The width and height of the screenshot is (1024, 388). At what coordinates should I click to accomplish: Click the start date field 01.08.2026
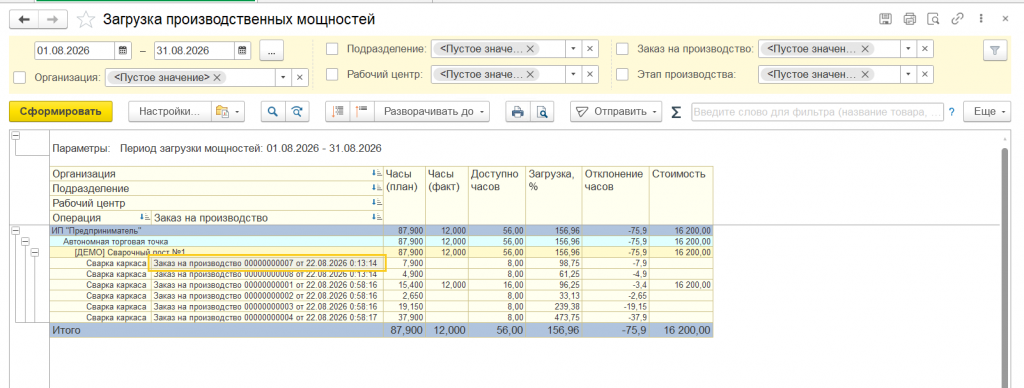(74, 50)
